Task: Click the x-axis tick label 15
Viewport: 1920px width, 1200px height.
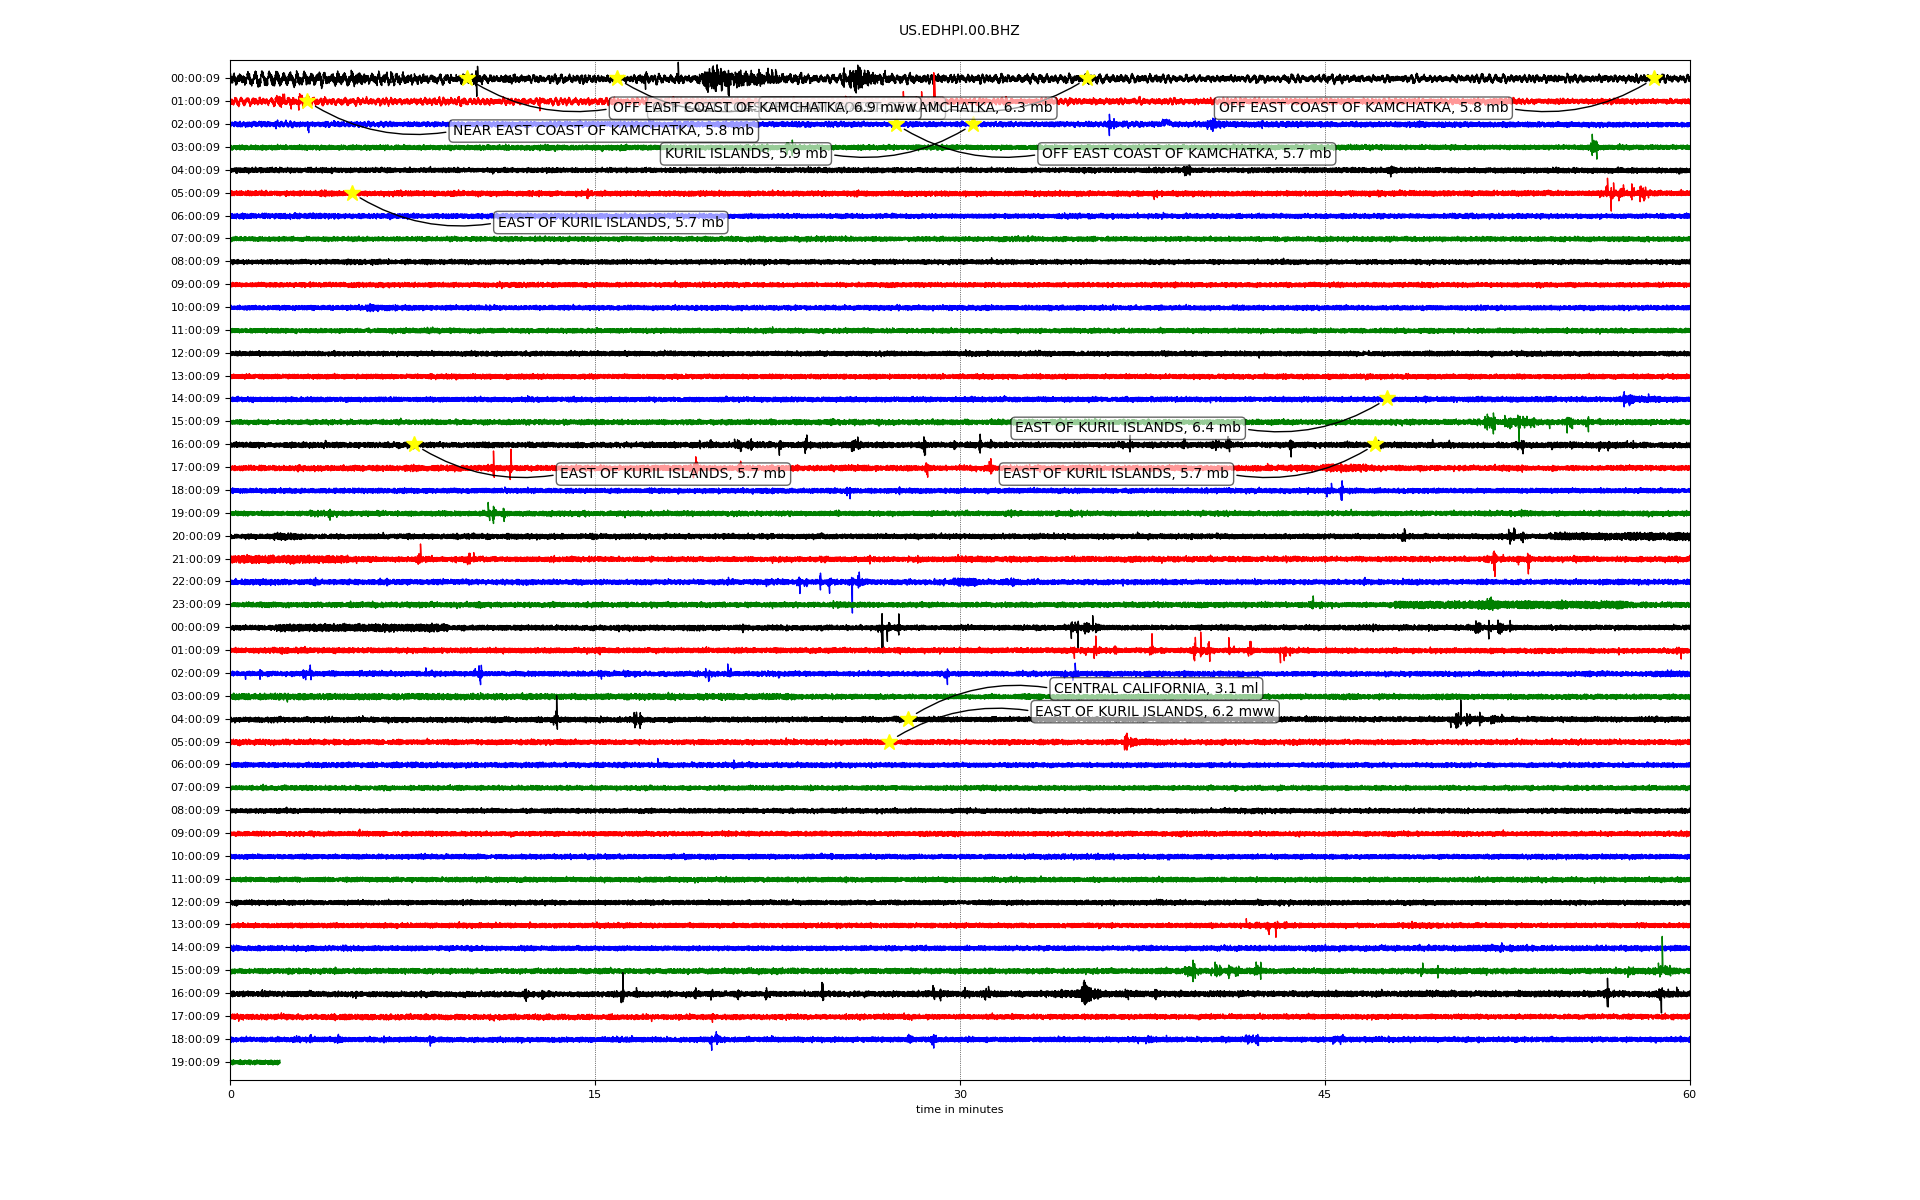Action: [x=595, y=1094]
